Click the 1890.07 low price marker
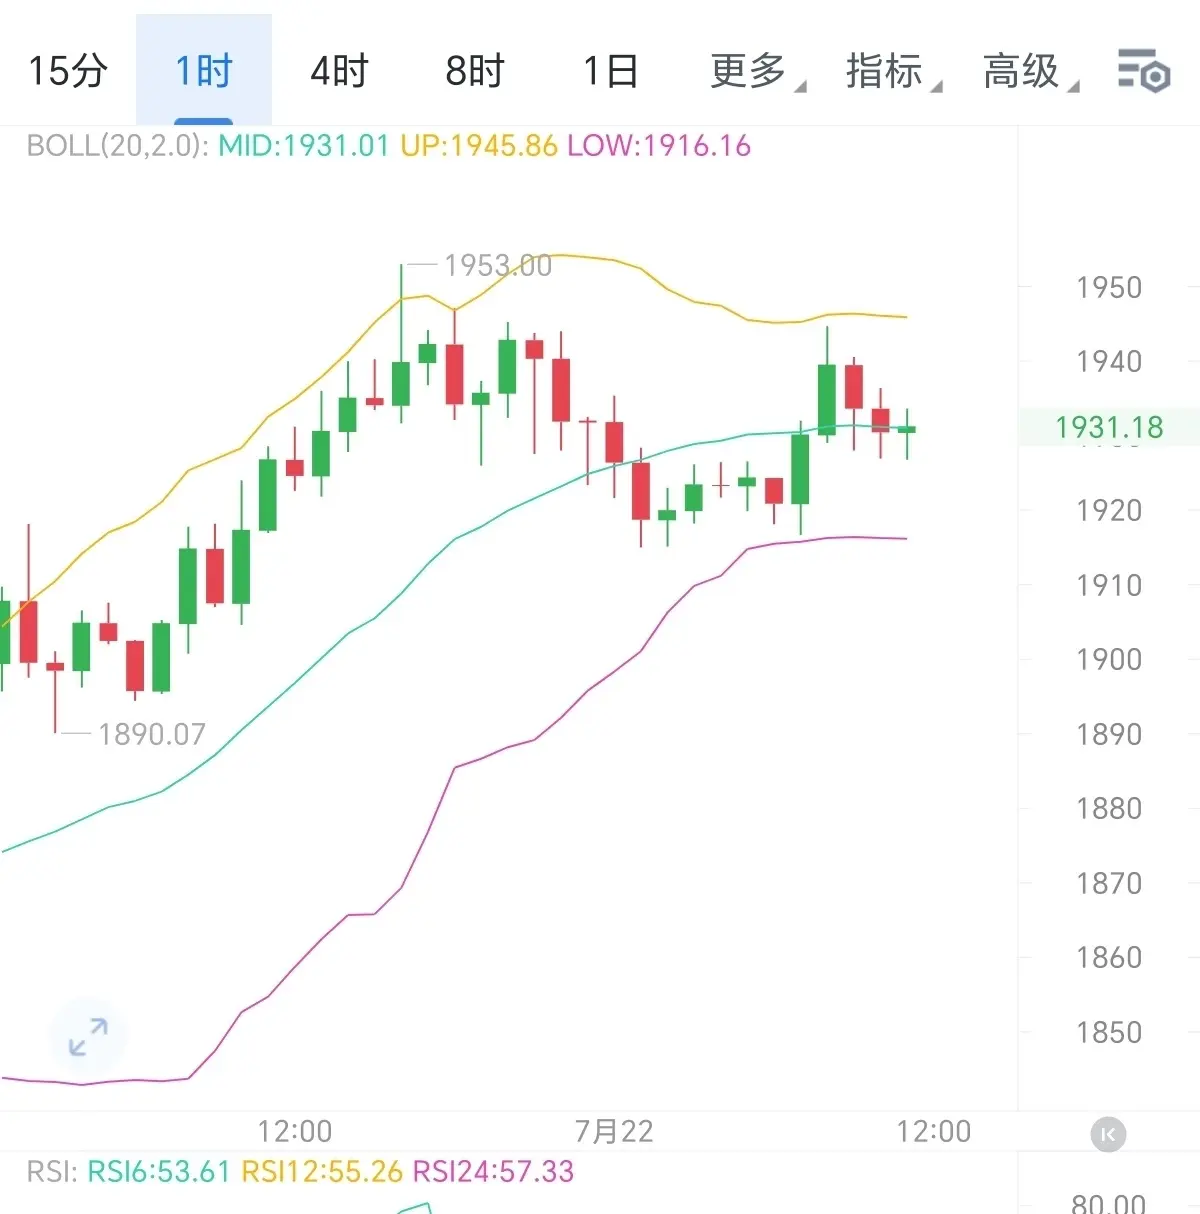This screenshot has height=1214, width=1200. (151, 734)
